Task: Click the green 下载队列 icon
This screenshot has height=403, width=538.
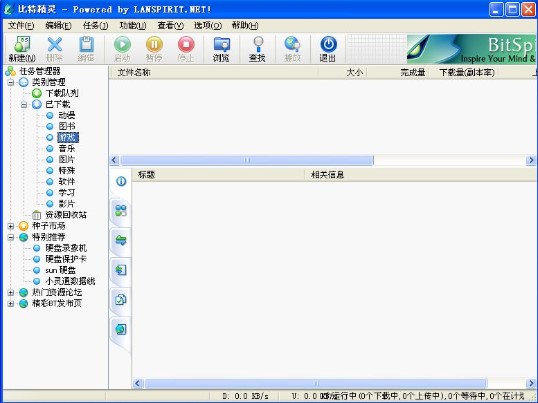Action: coord(37,93)
